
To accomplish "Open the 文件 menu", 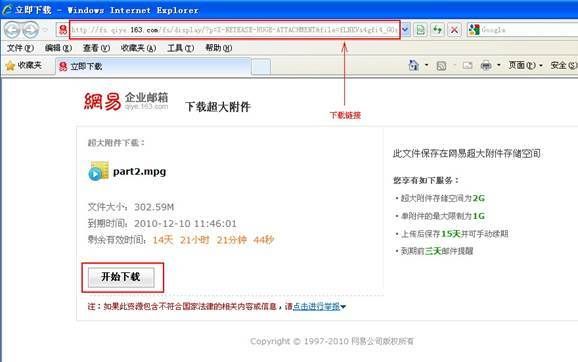I will (20, 48).
